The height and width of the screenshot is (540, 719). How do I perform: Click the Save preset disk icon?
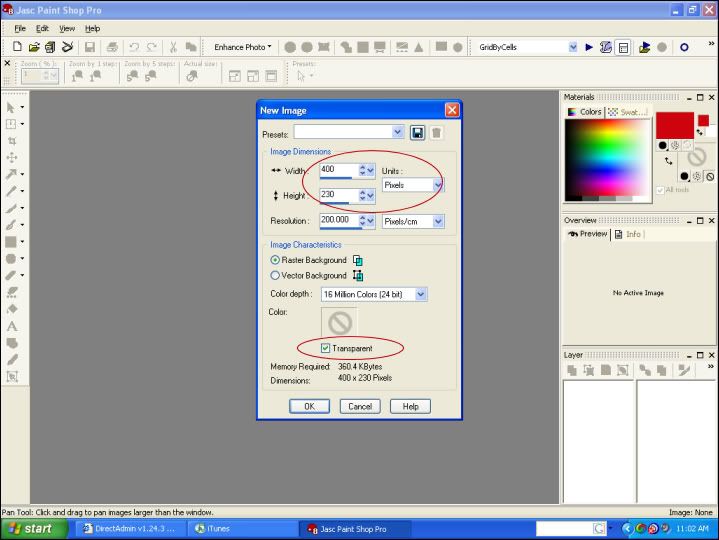point(417,133)
